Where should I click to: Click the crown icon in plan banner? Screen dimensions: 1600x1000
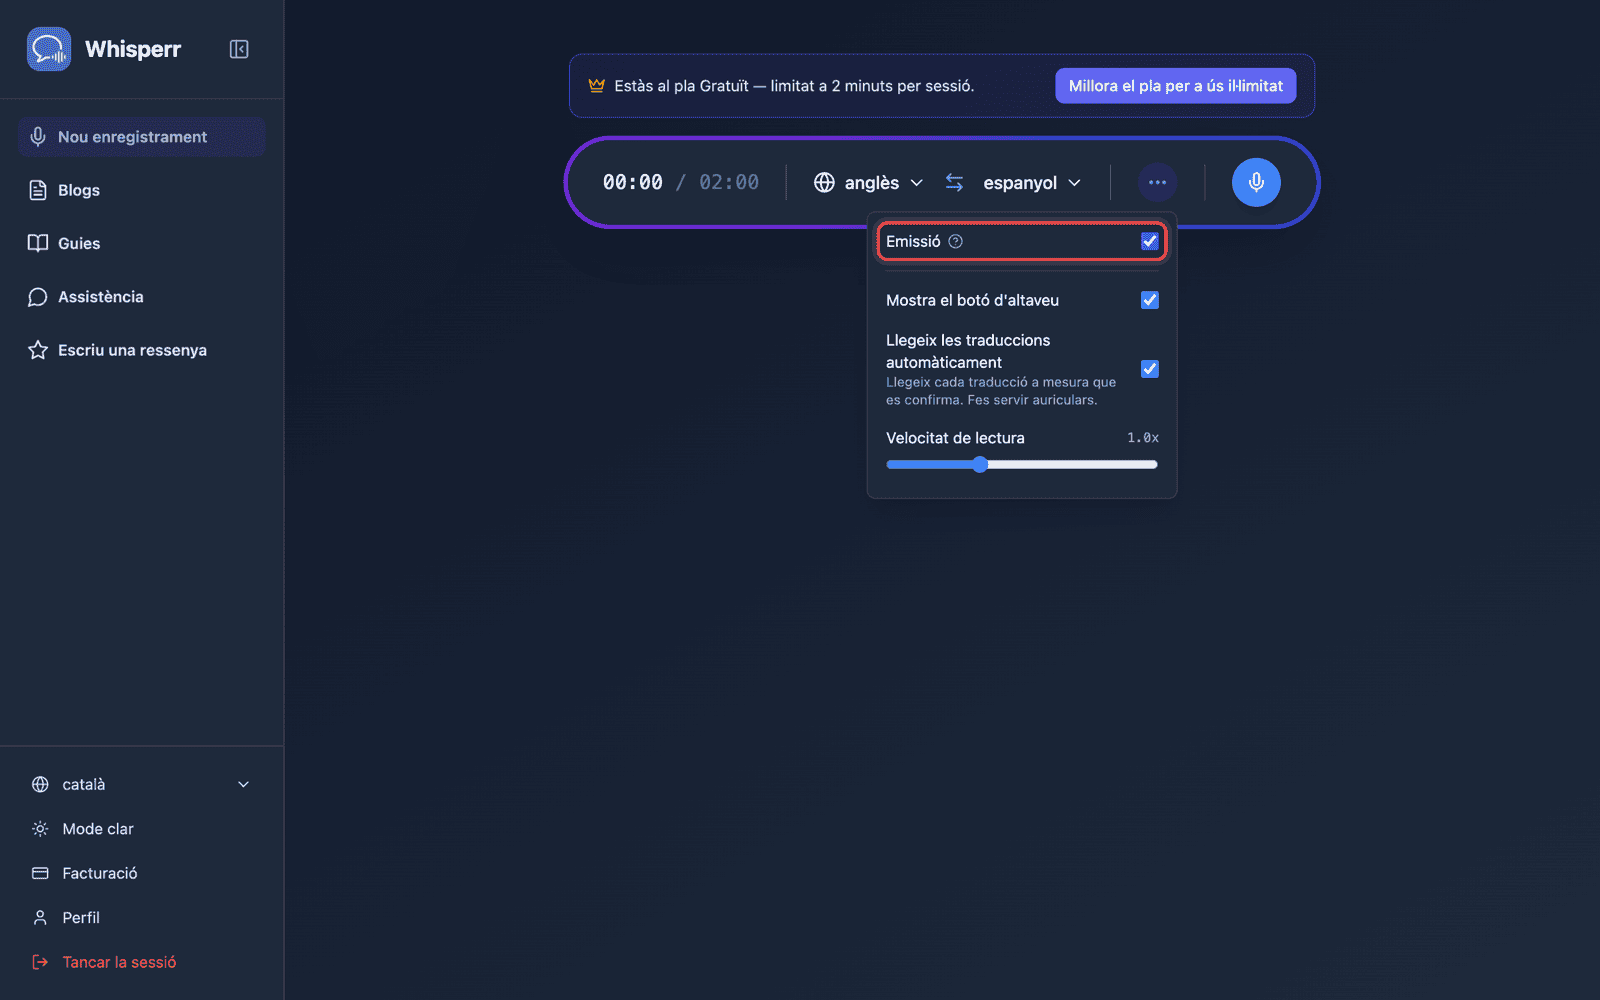pyautogui.click(x=597, y=85)
